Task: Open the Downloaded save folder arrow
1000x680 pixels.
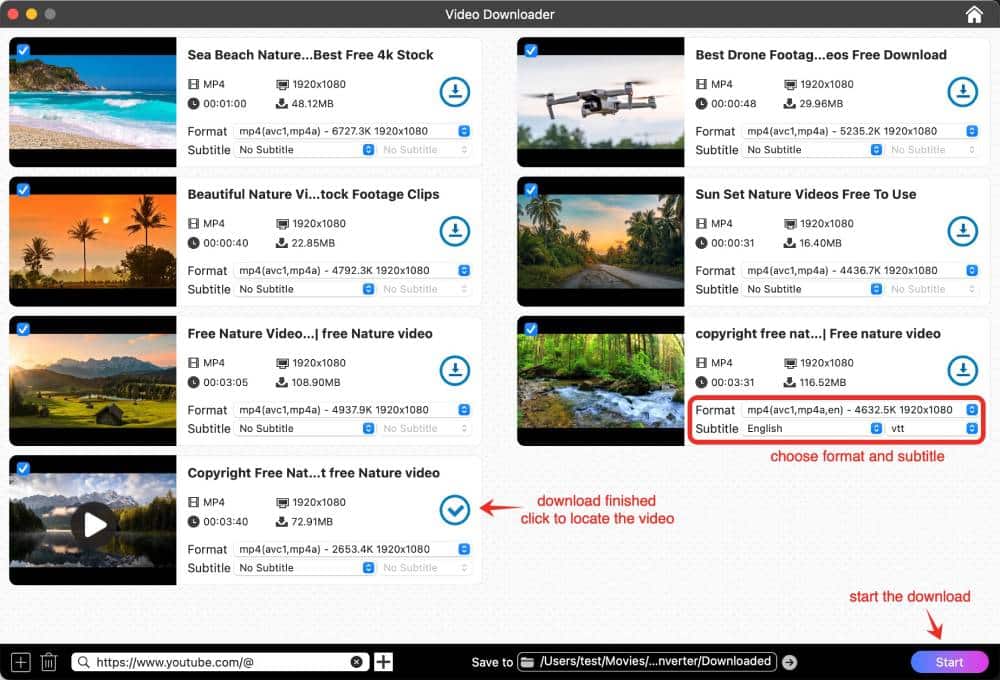Action: (x=789, y=661)
